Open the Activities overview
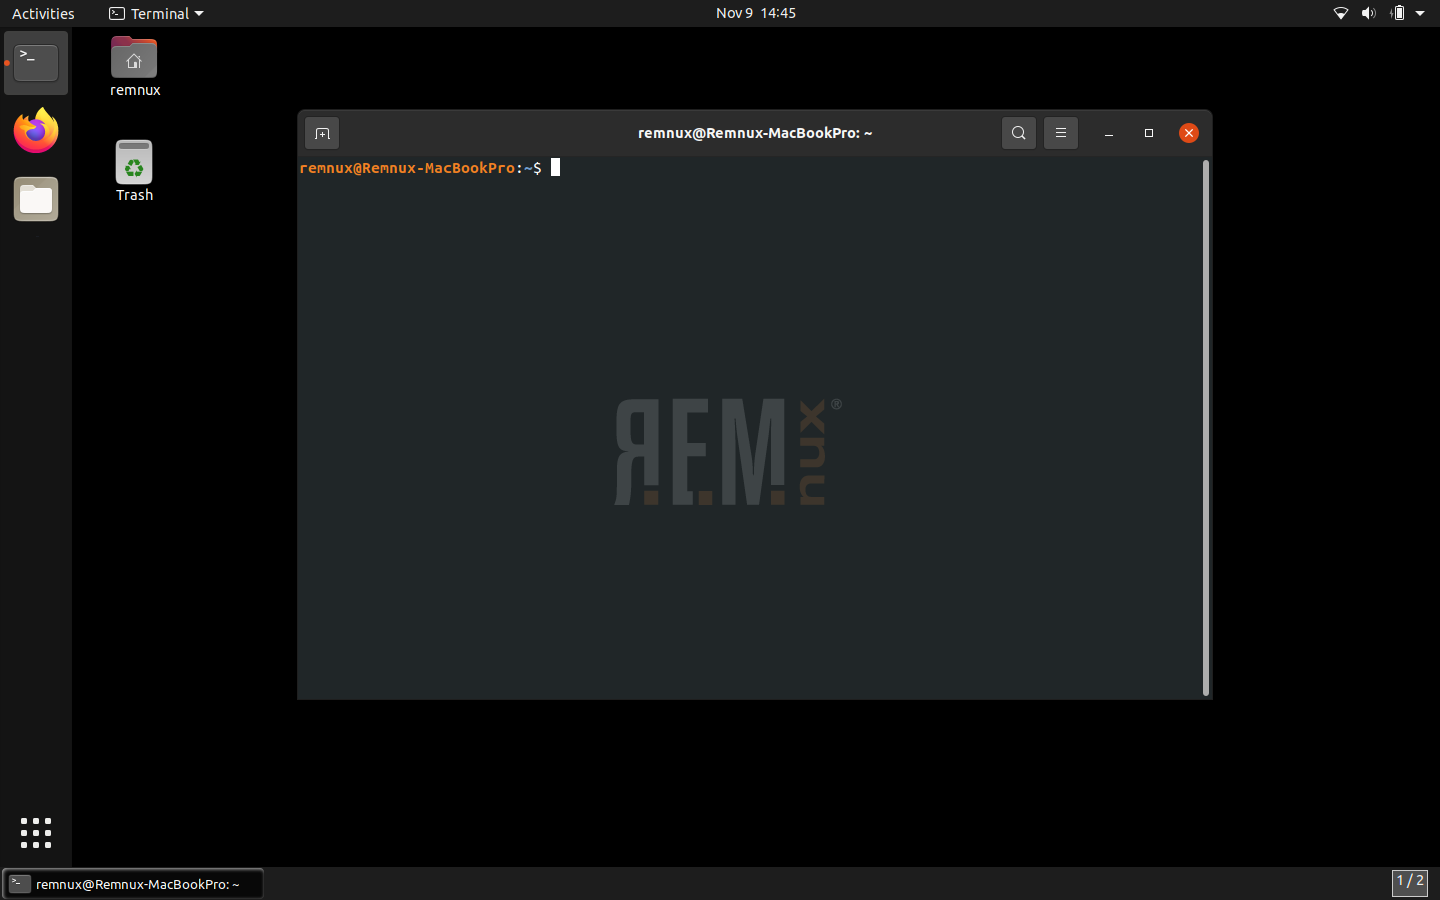1440x900 pixels. click(x=43, y=13)
